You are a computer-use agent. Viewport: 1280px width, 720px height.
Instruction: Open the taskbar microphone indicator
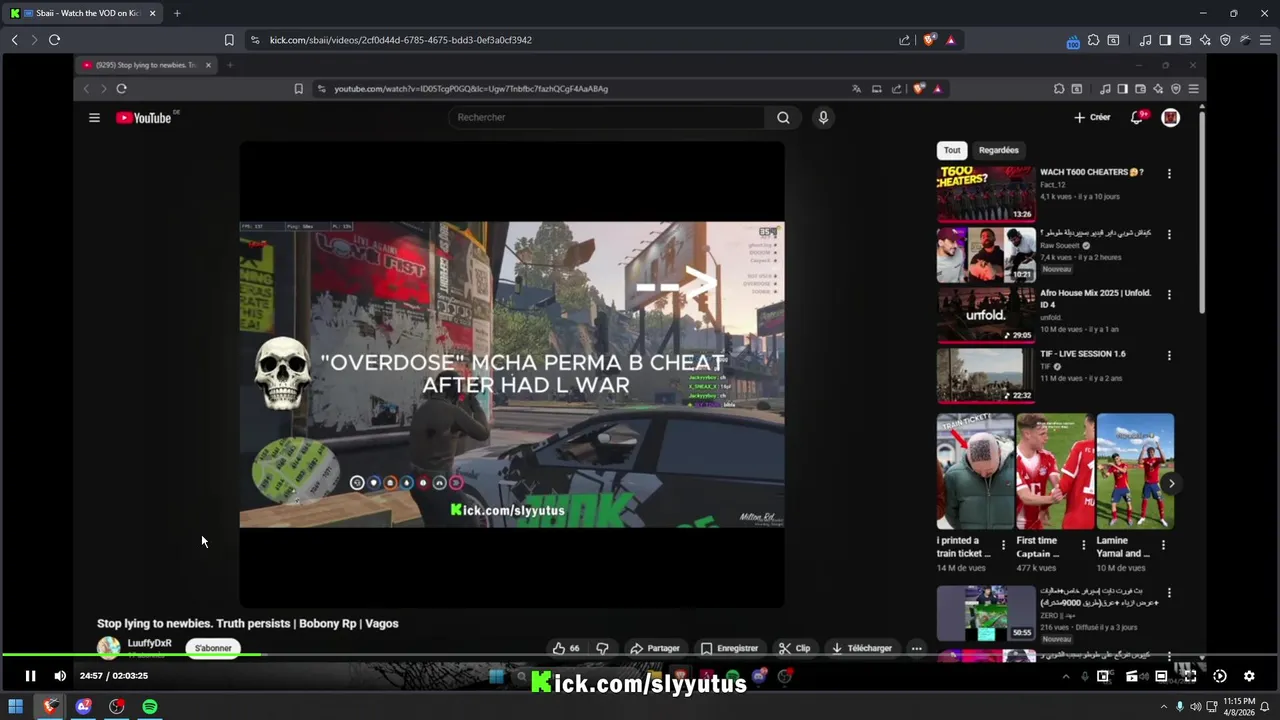1180,707
